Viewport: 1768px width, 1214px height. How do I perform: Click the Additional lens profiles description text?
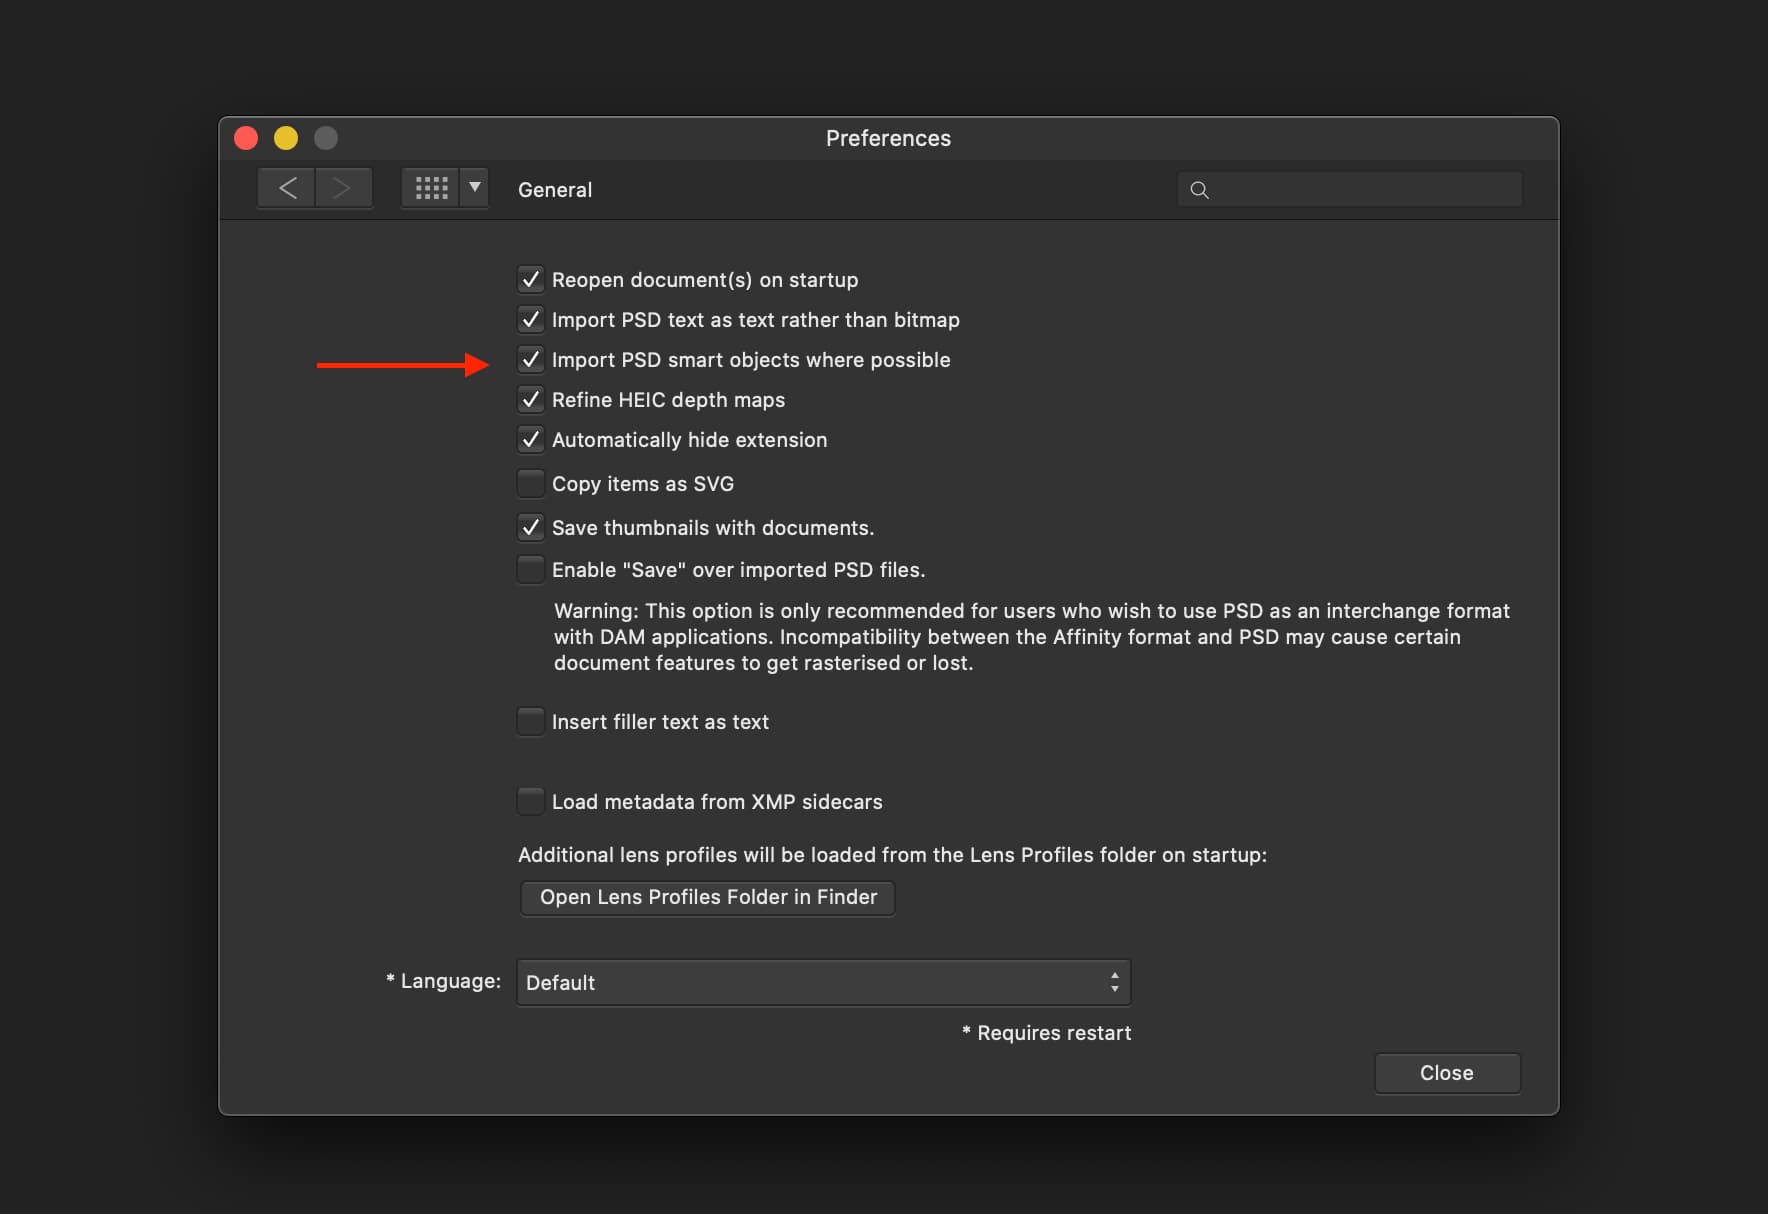892,855
